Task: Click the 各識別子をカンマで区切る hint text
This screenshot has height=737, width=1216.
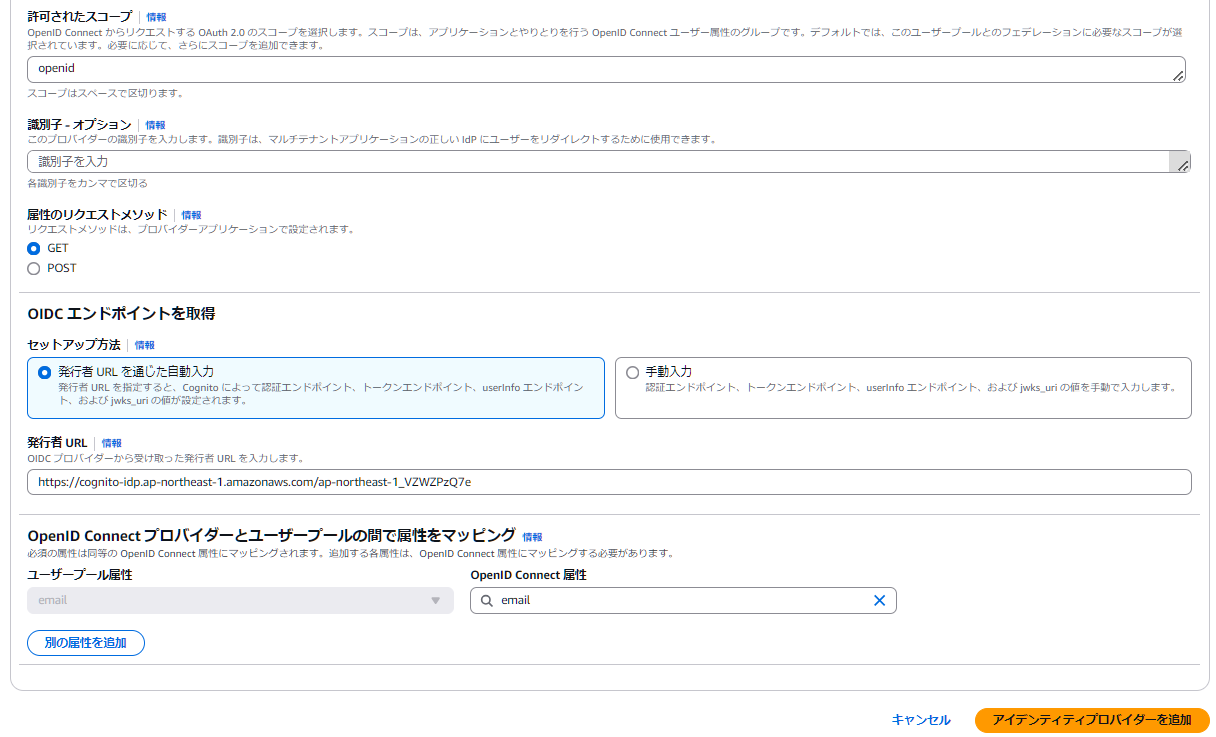Action: tap(88, 184)
